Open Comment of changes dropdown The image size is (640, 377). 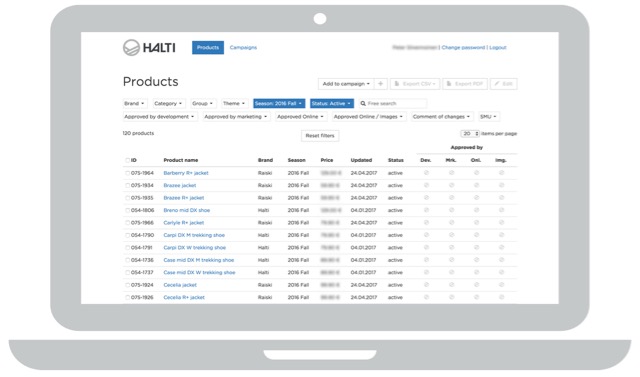pyautogui.click(x=442, y=117)
